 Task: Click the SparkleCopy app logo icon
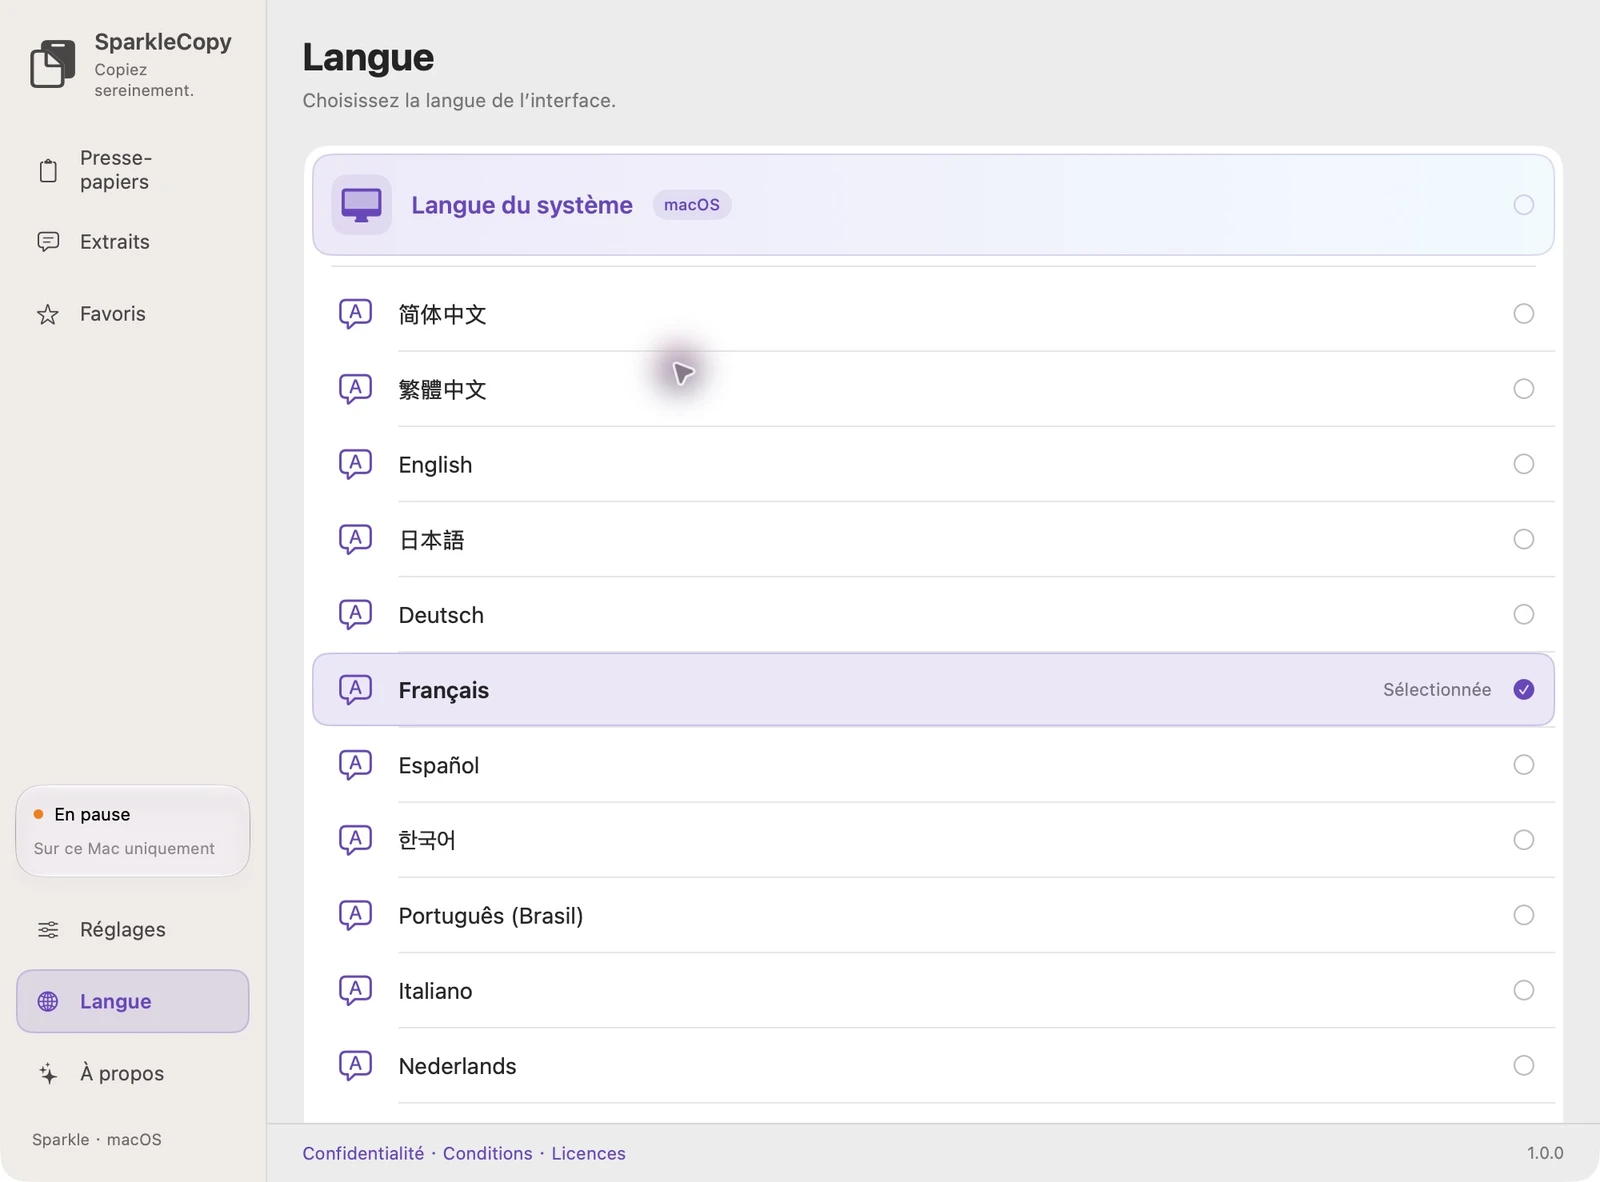pos(53,64)
